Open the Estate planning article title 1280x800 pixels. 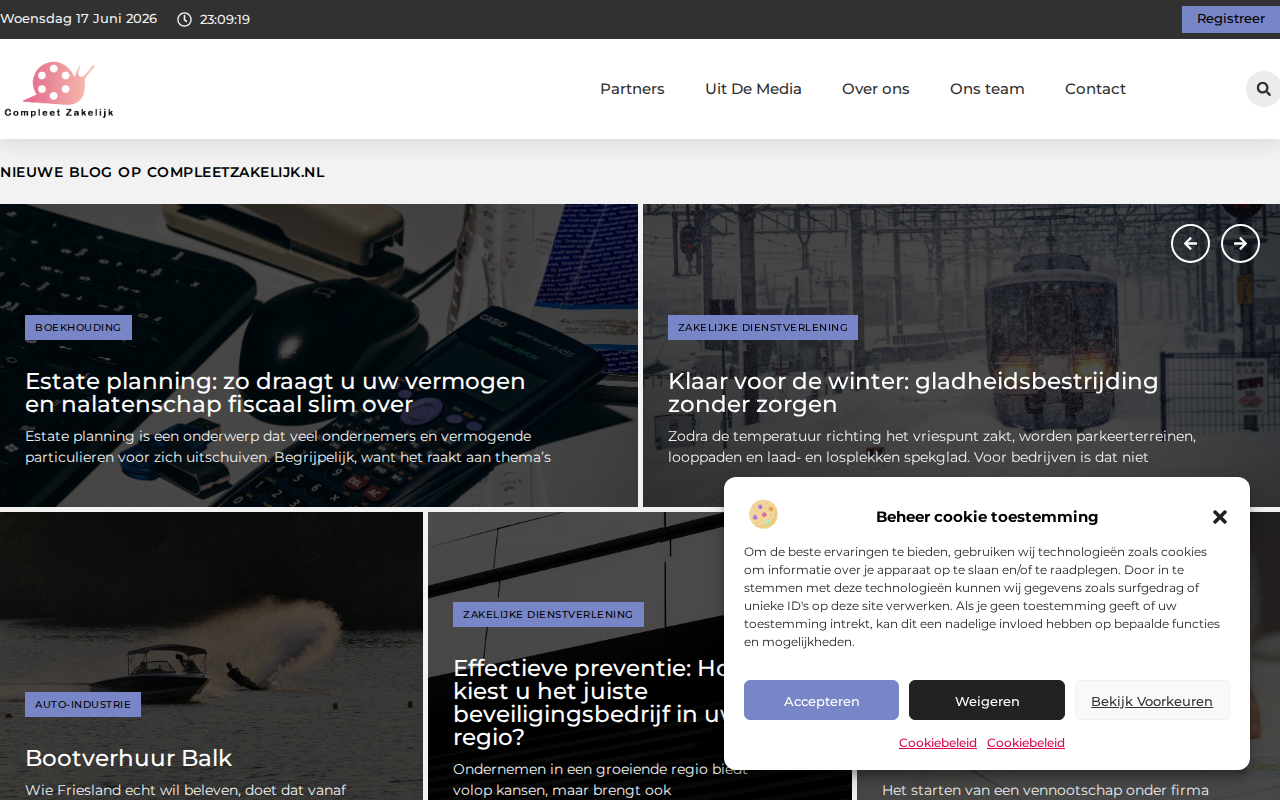275,393
